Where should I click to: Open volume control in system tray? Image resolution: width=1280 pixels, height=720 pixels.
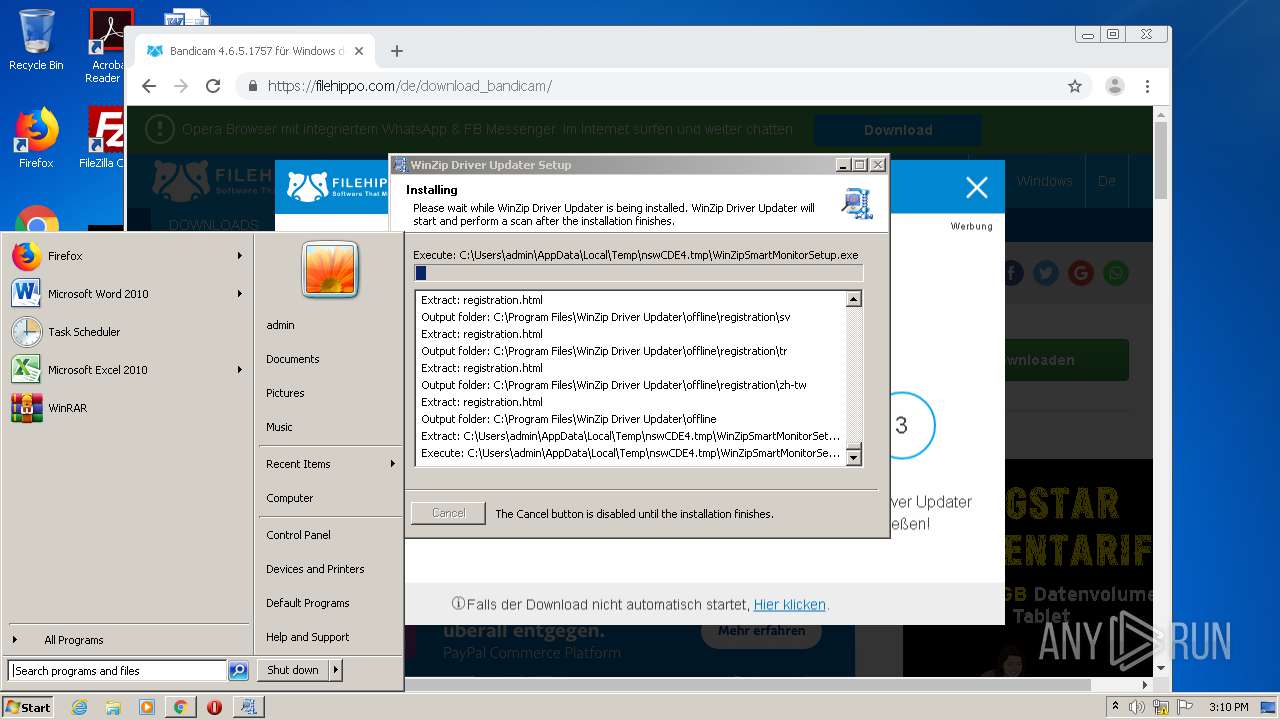pos(1137,707)
